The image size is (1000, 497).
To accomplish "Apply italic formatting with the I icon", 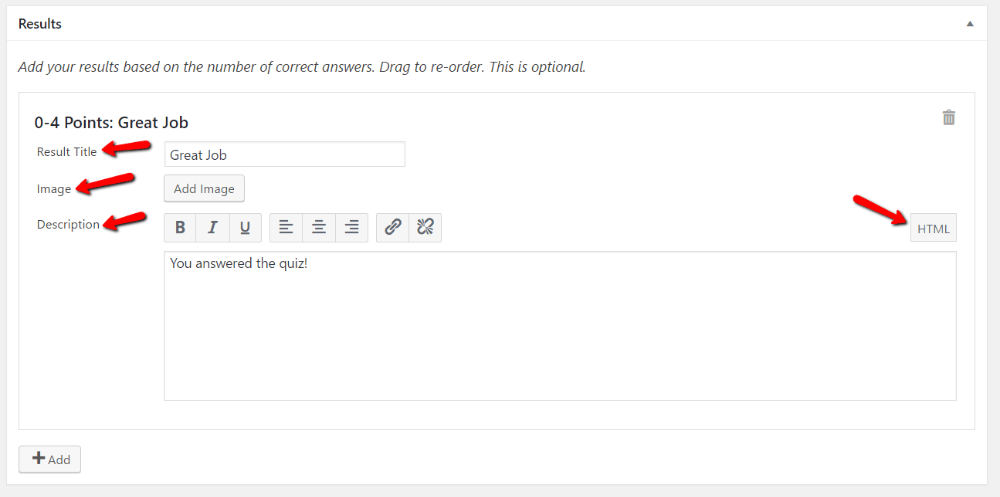I will pyautogui.click(x=212, y=228).
